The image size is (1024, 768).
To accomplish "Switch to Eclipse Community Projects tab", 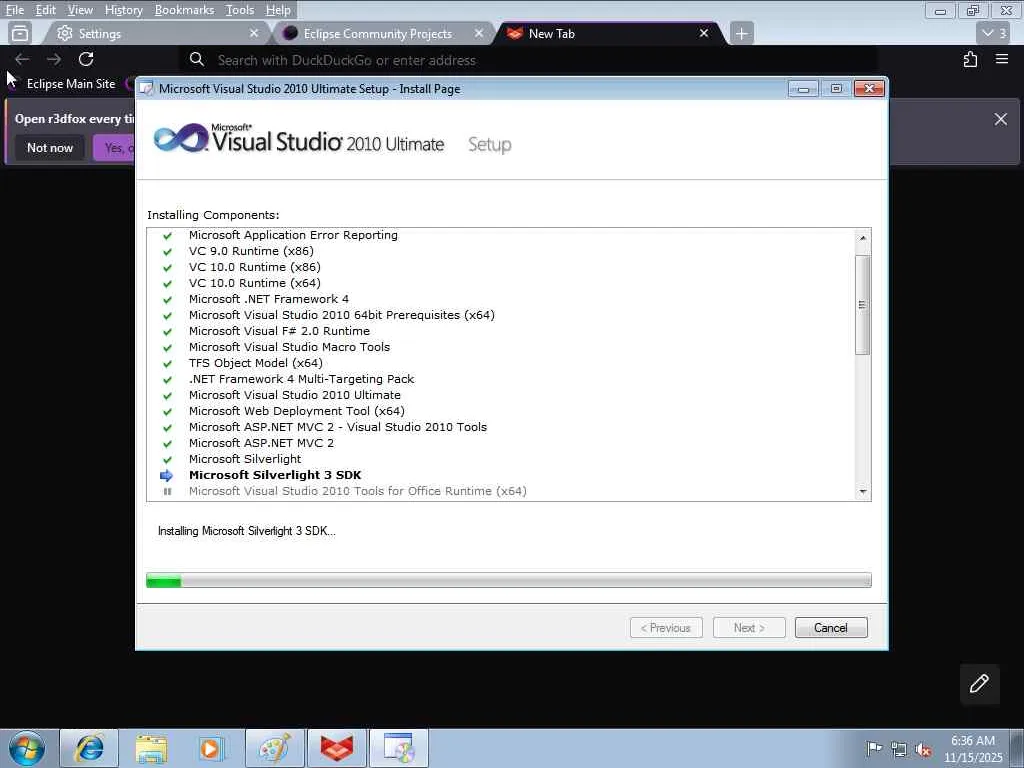I will [x=385, y=33].
